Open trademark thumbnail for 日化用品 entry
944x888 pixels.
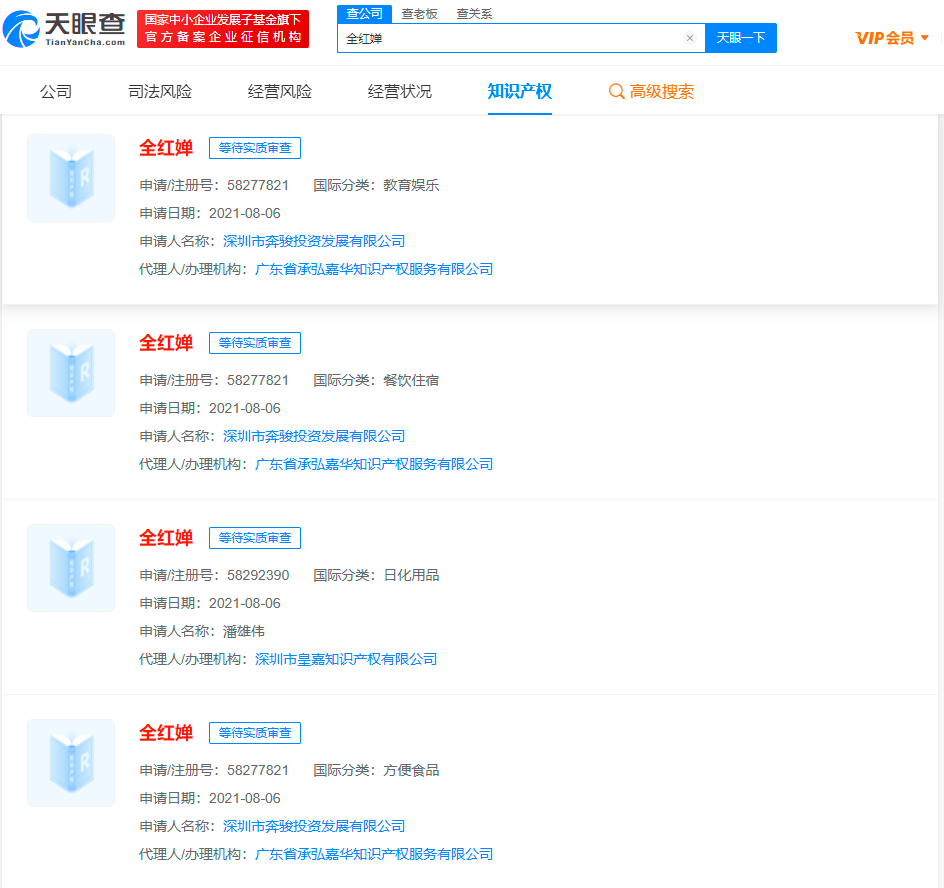coord(71,568)
